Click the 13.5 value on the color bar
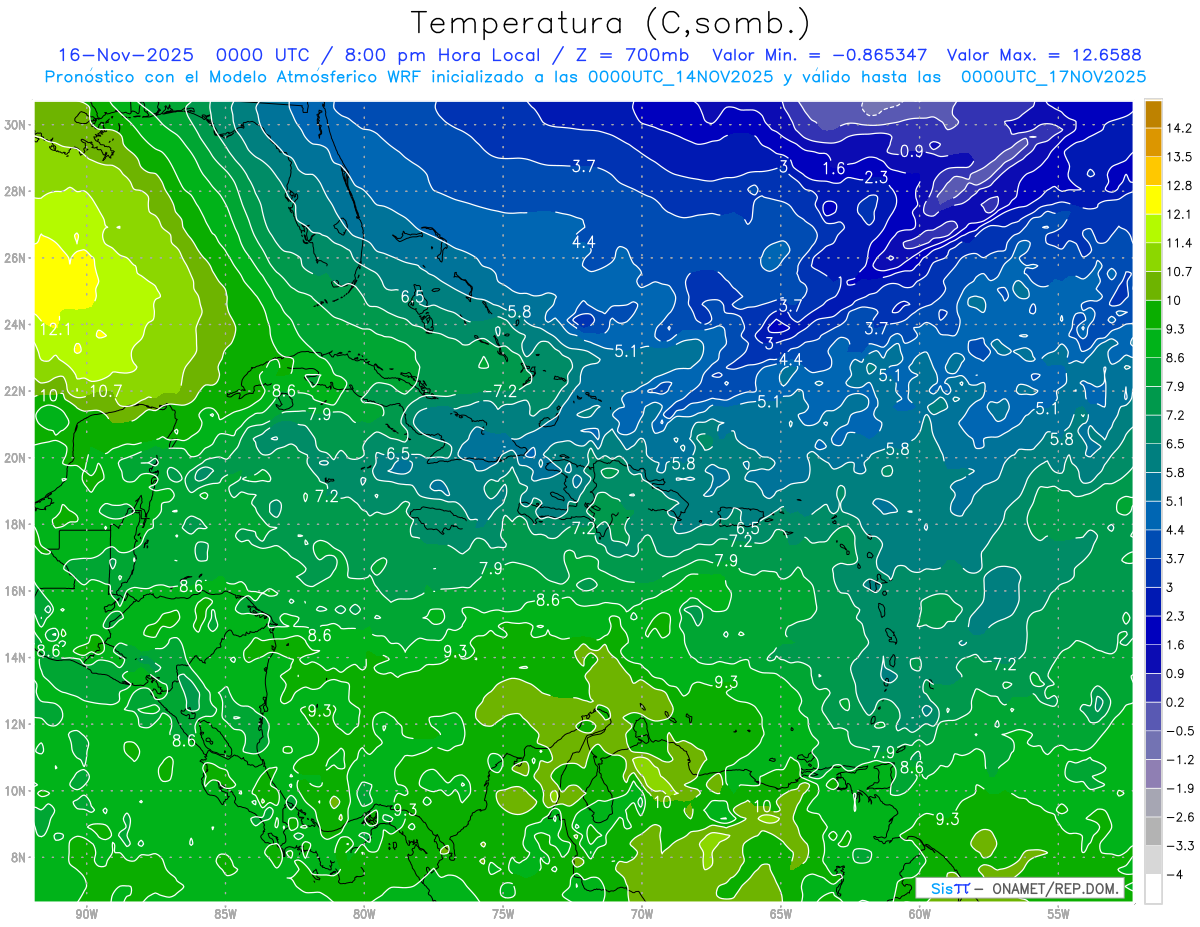This screenshot has height=927, width=1200. 1179,157
